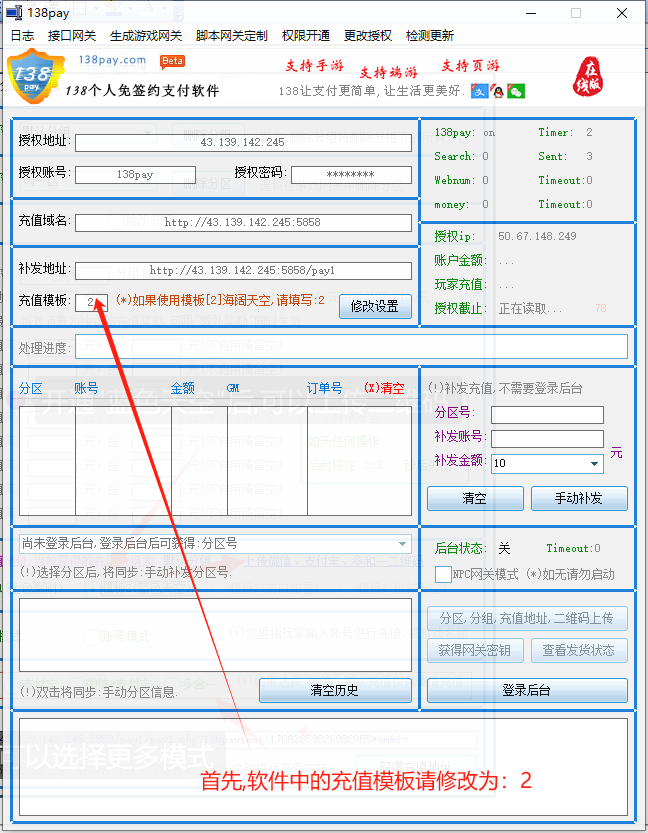
Task: Click the 订单号 column header
Action: [325, 388]
